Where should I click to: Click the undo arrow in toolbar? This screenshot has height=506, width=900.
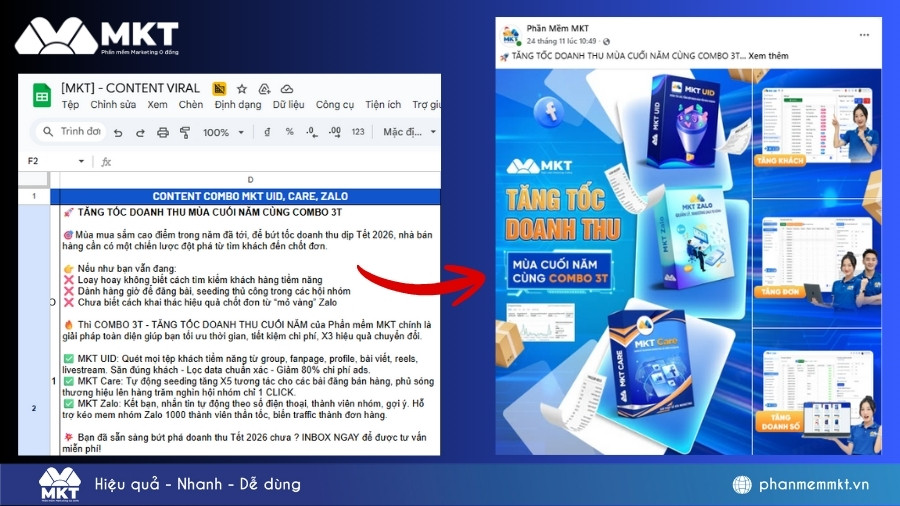[x=118, y=133]
